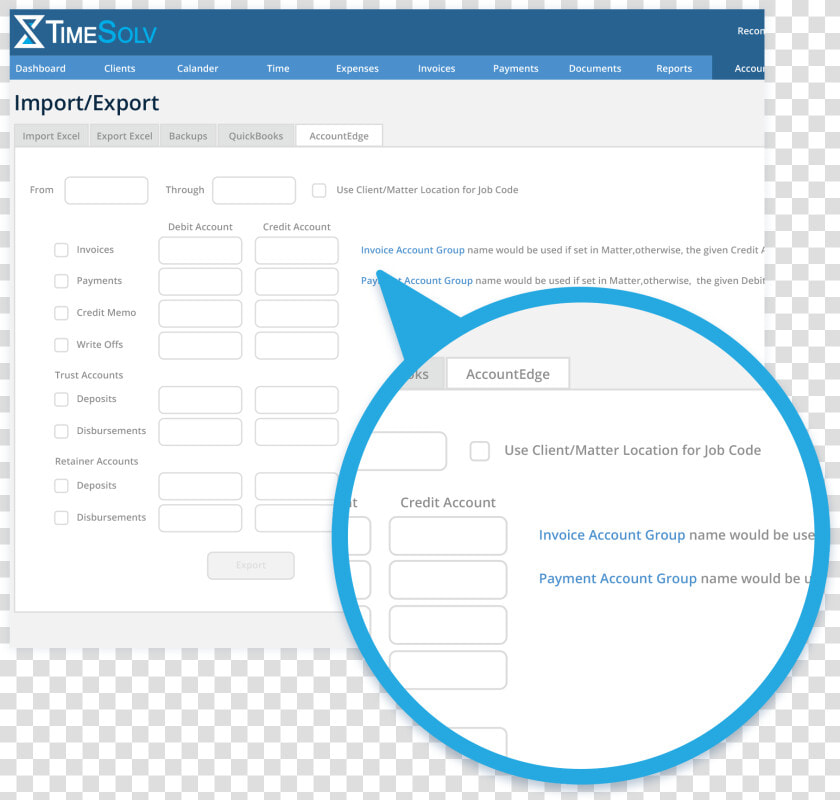
Task: Open Payments in the top navigation bar
Action: click(x=516, y=69)
